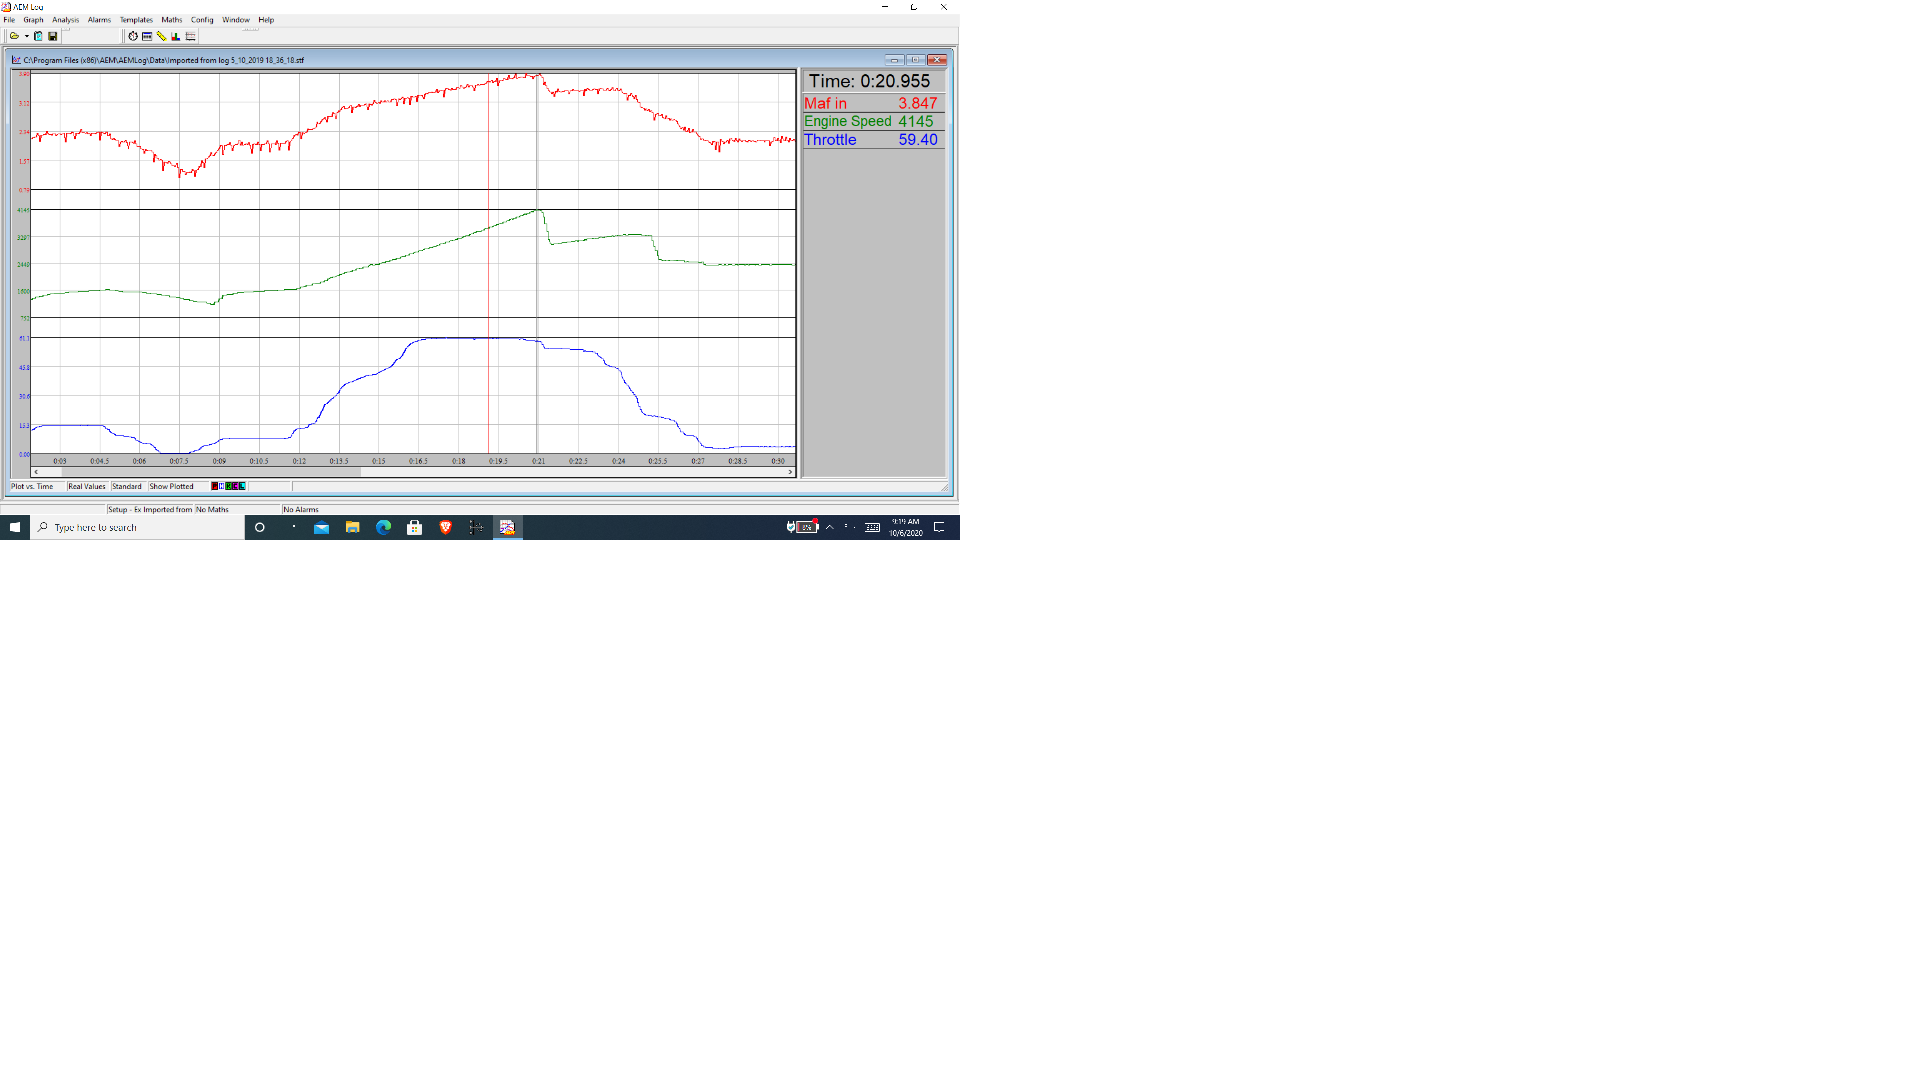1920x1080 pixels.
Task: Click the clipboard toolbar icon
Action: [x=38, y=36]
